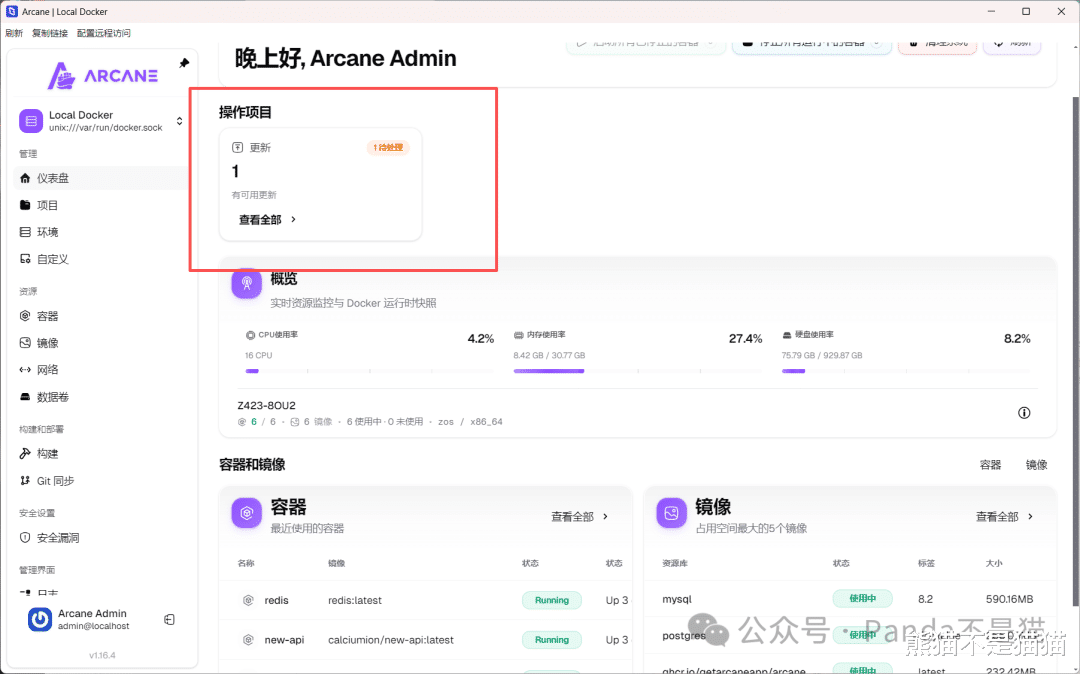Click the Z423-8OU2 host name
The image size is (1080, 674).
(x=267, y=406)
